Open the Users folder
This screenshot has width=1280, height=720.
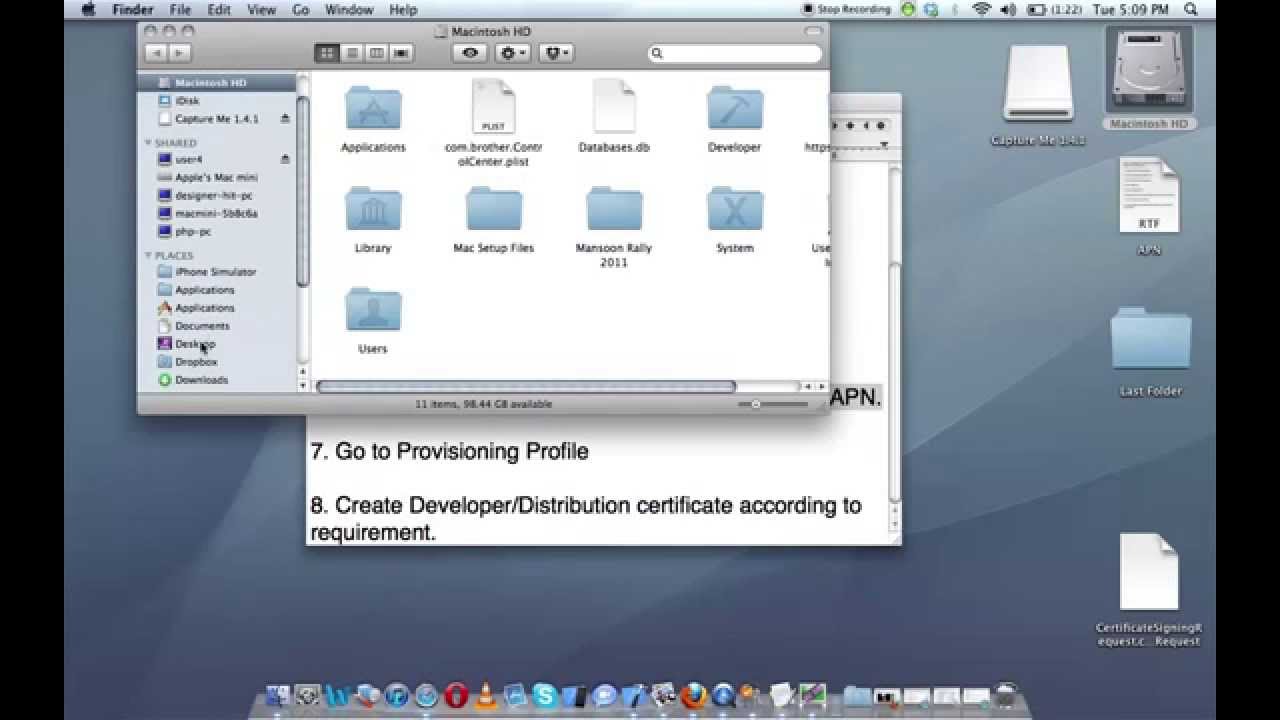point(373,319)
